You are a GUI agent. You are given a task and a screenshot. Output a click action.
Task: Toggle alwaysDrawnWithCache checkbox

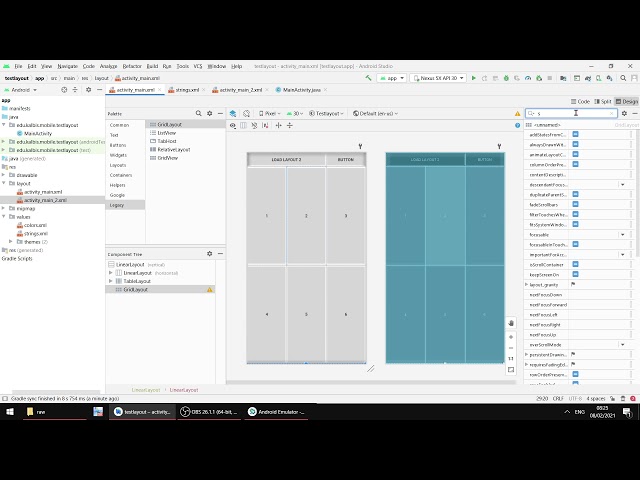click(576, 144)
